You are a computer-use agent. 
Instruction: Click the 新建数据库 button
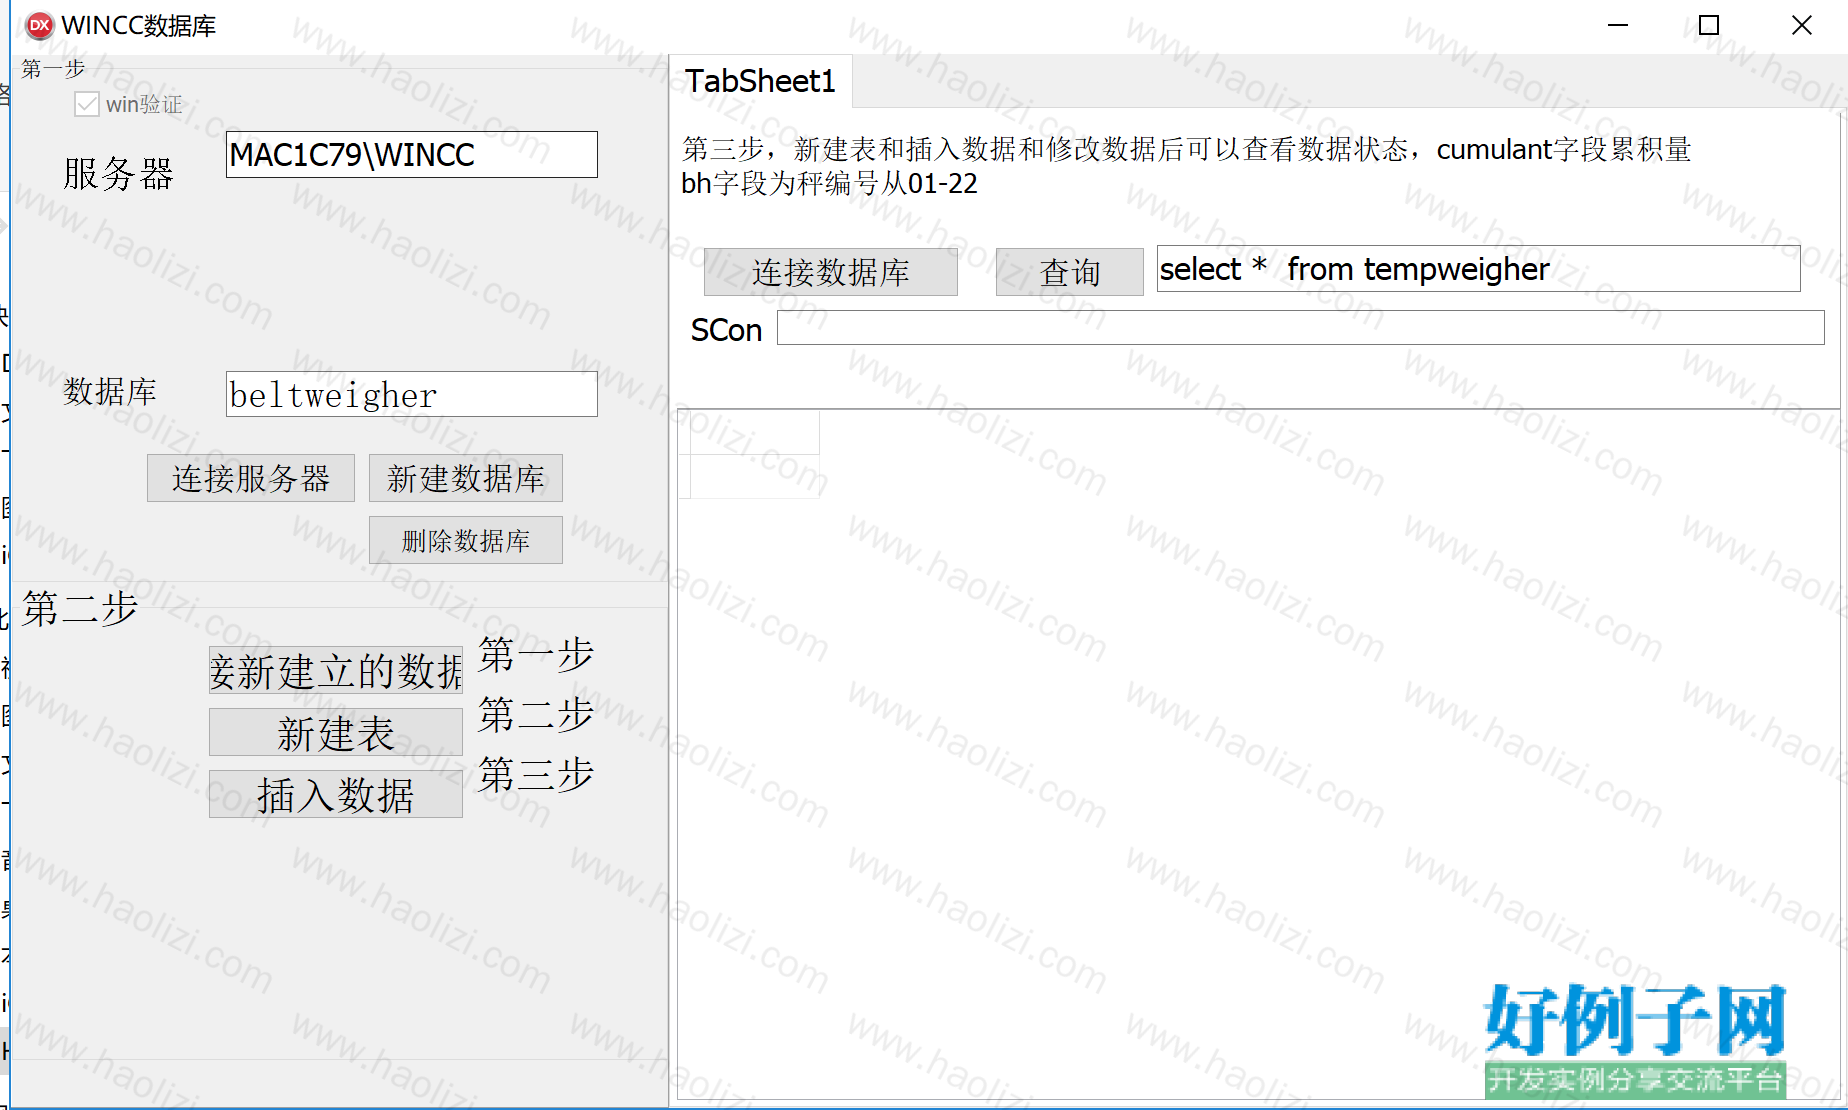(x=465, y=478)
